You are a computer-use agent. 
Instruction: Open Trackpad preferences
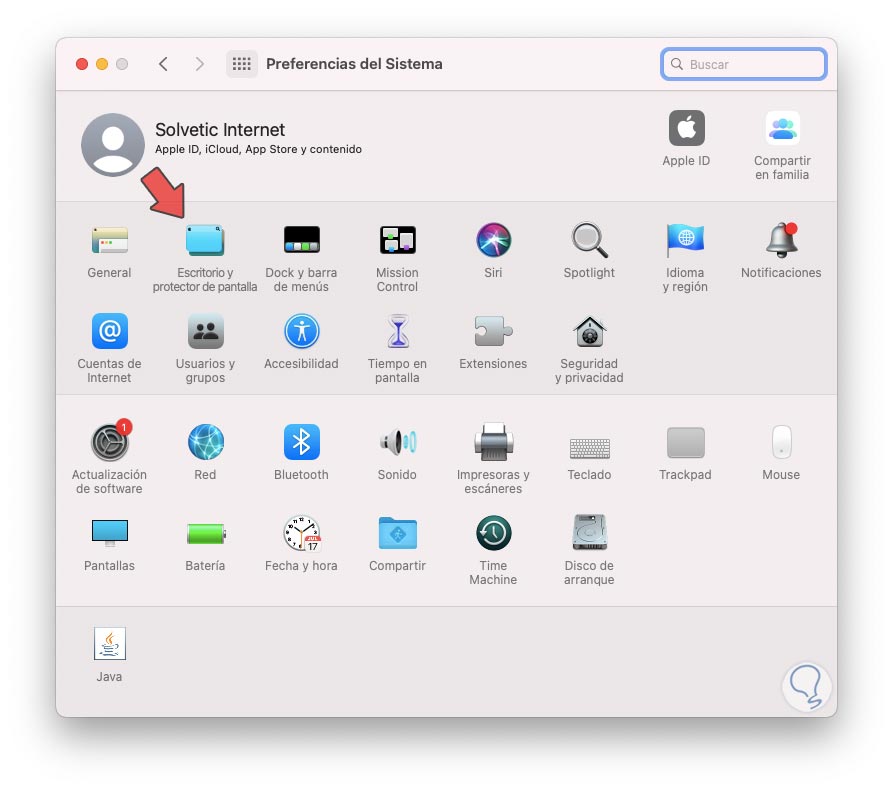(685, 442)
